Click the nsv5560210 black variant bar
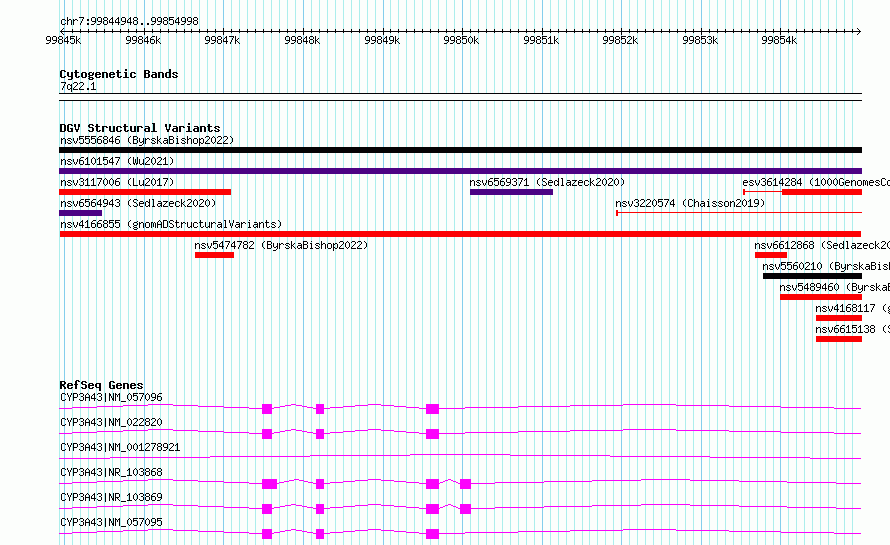 pos(812,276)
